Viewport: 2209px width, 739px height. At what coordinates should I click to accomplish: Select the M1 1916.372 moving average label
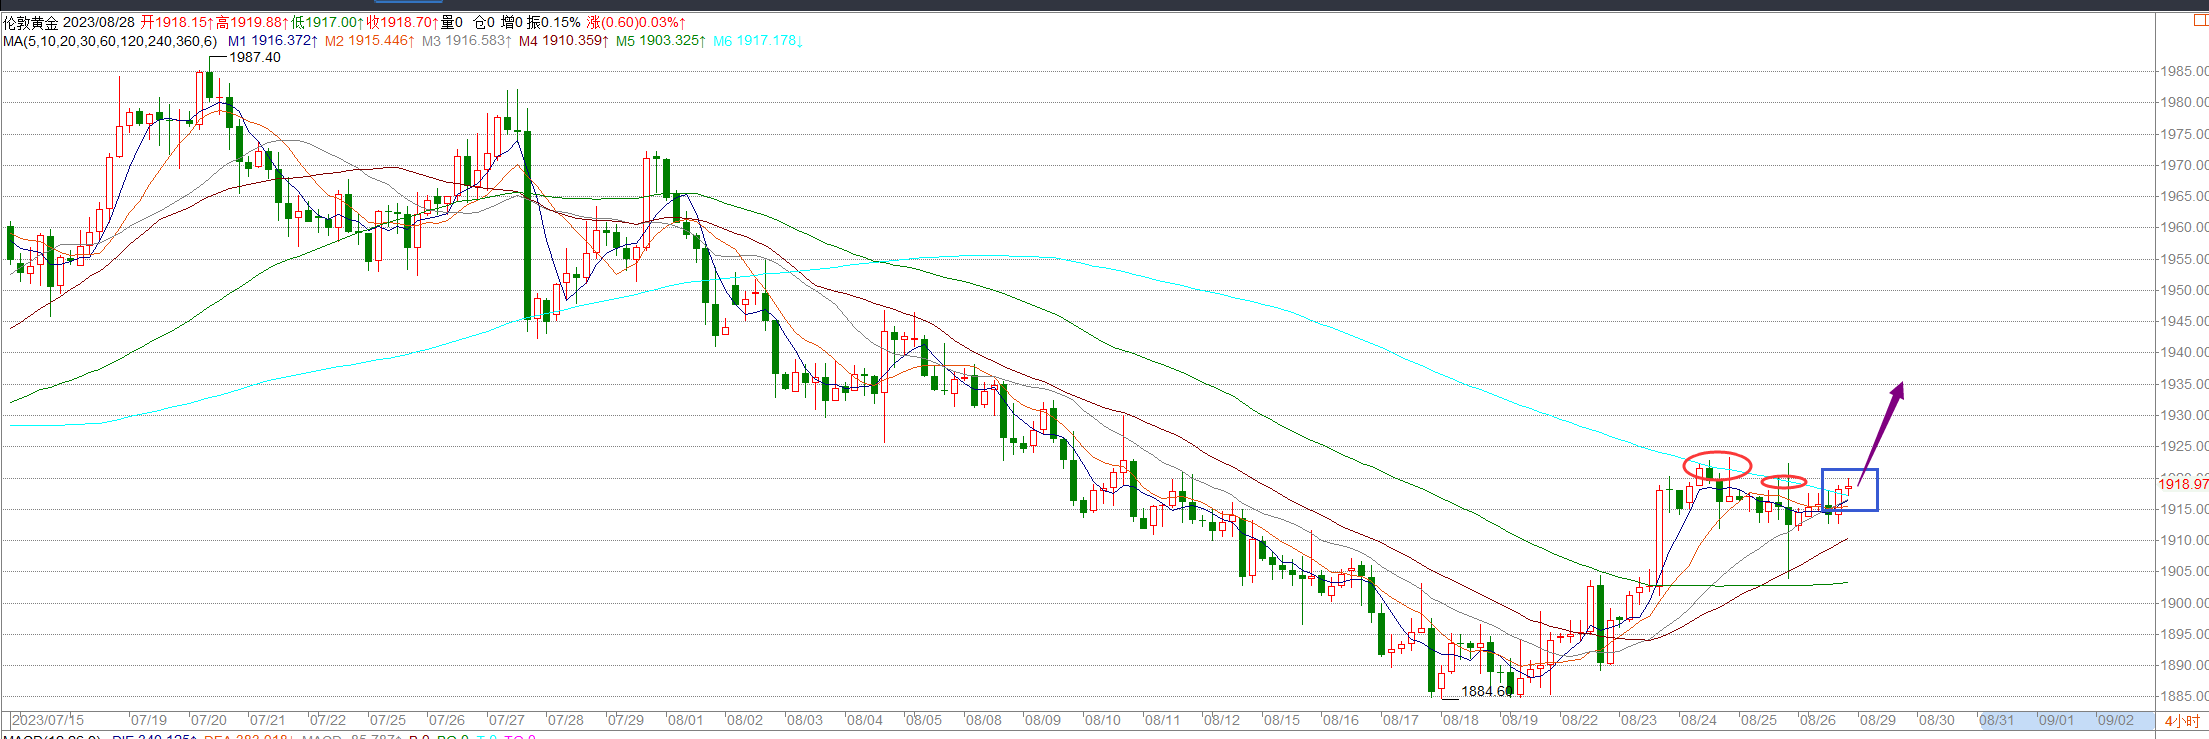273,41
